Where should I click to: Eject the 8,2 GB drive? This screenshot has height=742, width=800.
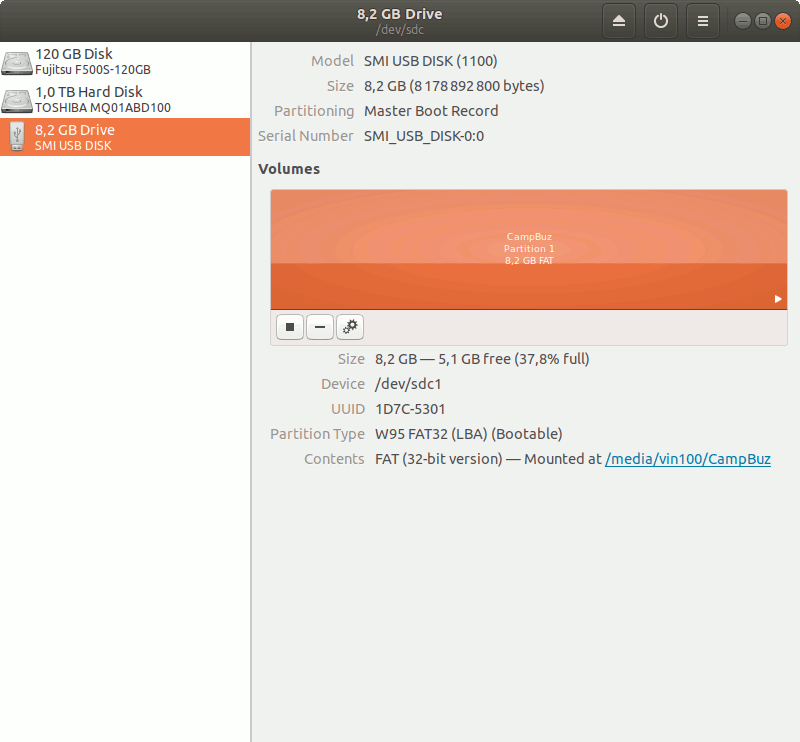619,21
